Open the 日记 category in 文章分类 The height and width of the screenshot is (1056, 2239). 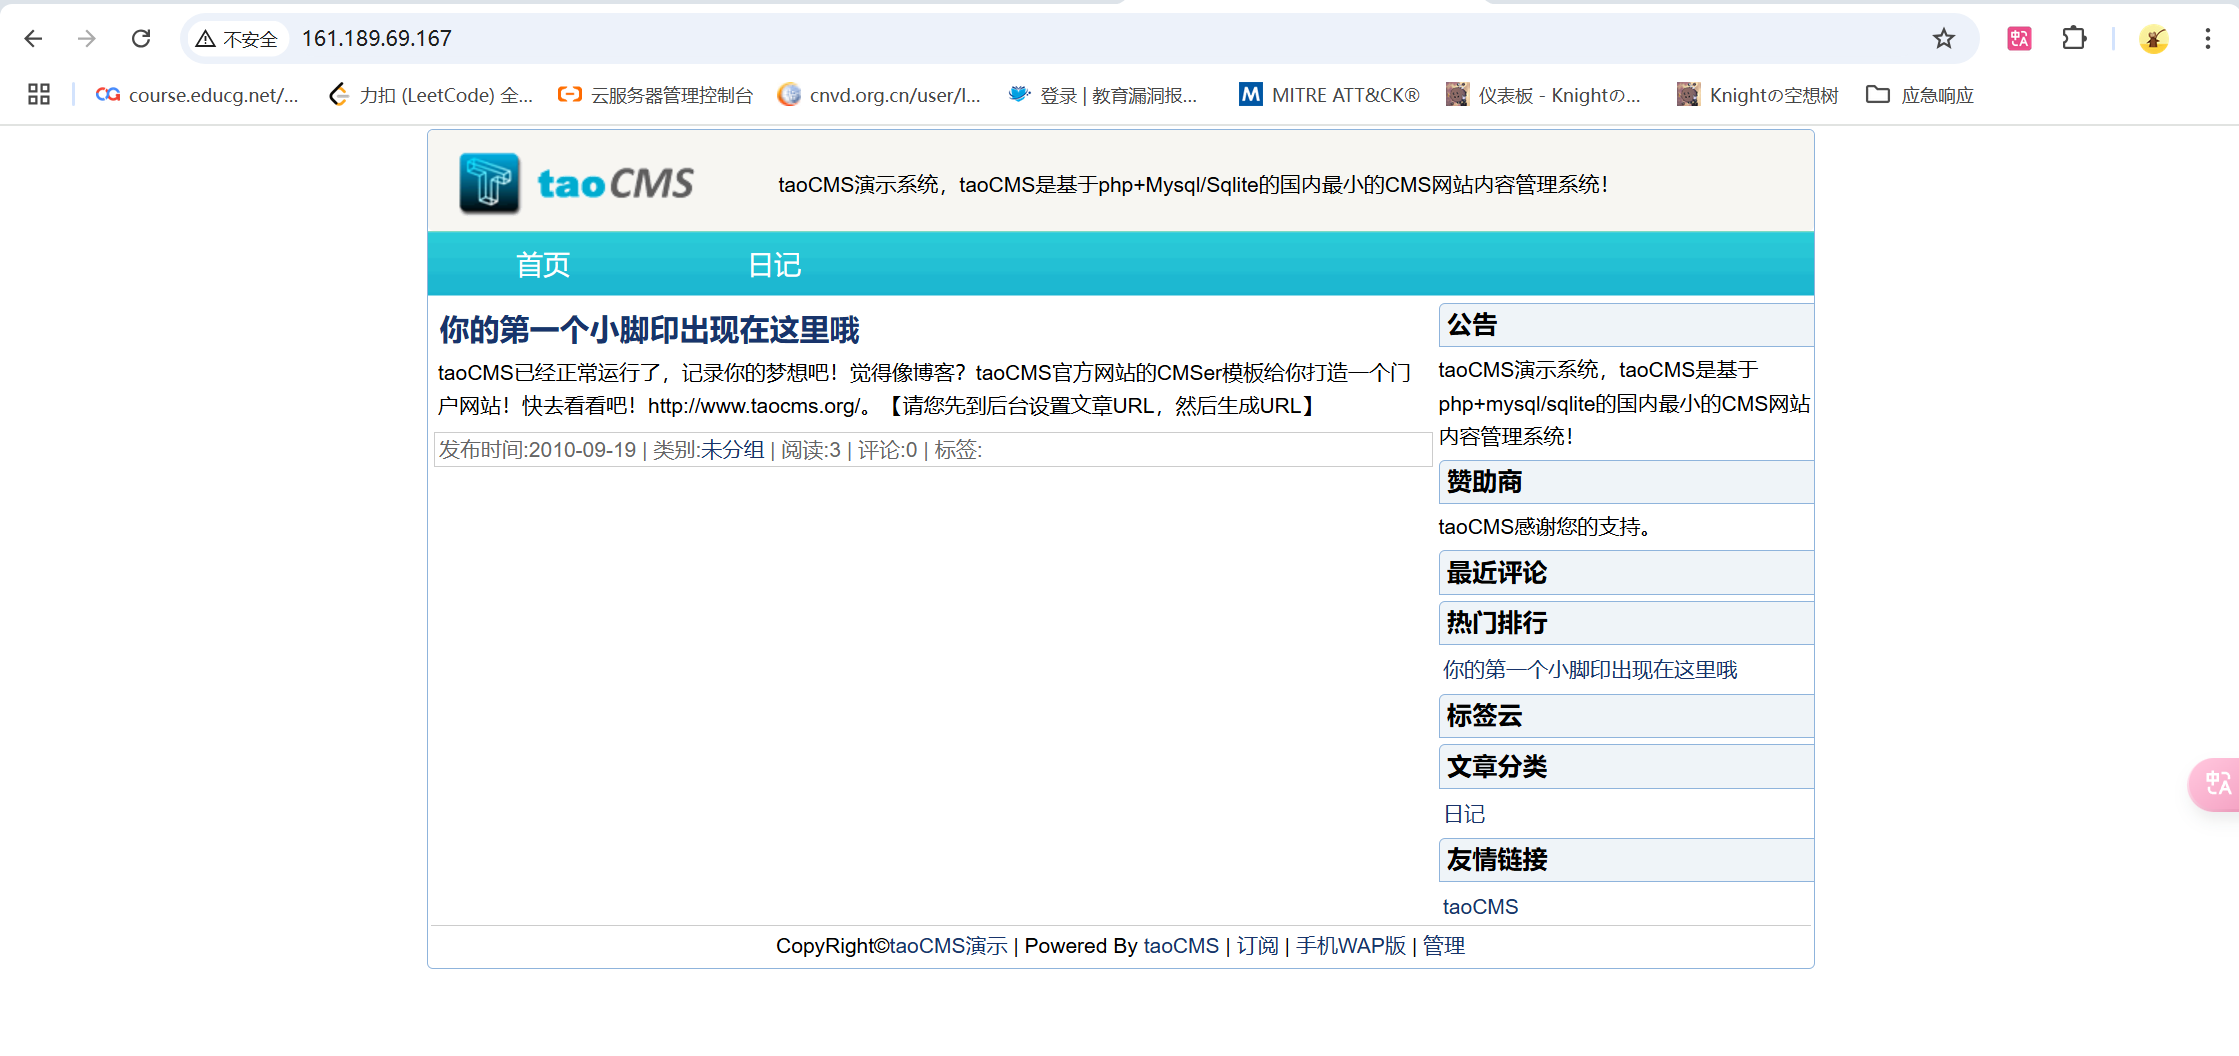1464,814
